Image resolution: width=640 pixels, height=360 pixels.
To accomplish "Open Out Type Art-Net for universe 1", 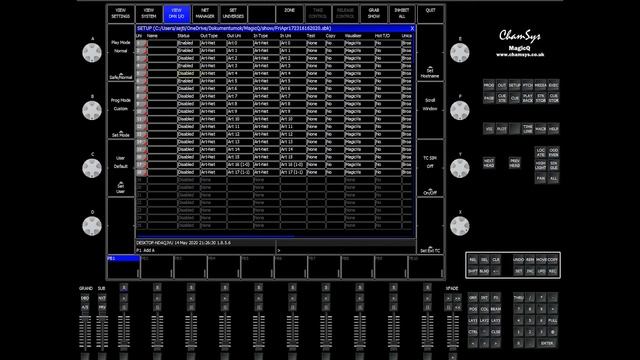I will tap(213, 43).
